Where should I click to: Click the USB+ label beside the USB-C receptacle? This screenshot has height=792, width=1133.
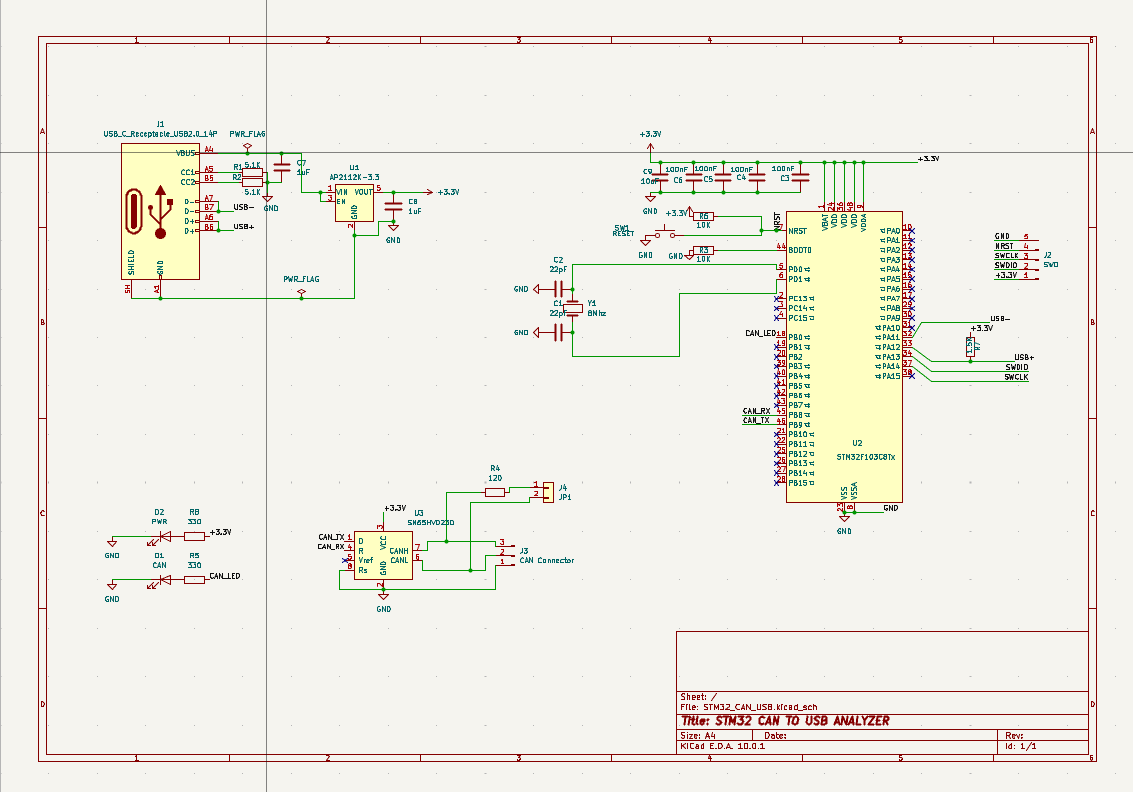[x=244, y=227]
